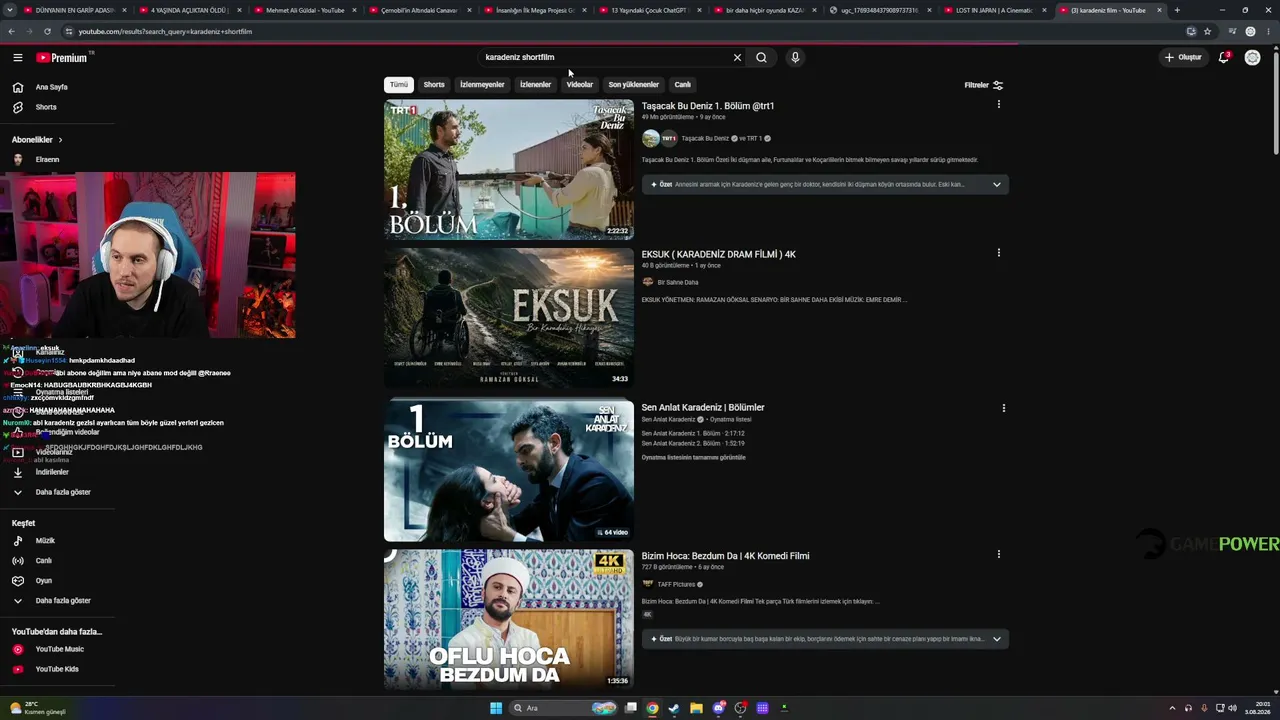Open the notifications bell
This screenshot has height=720, width=1280.
[x=1223, y=58]
